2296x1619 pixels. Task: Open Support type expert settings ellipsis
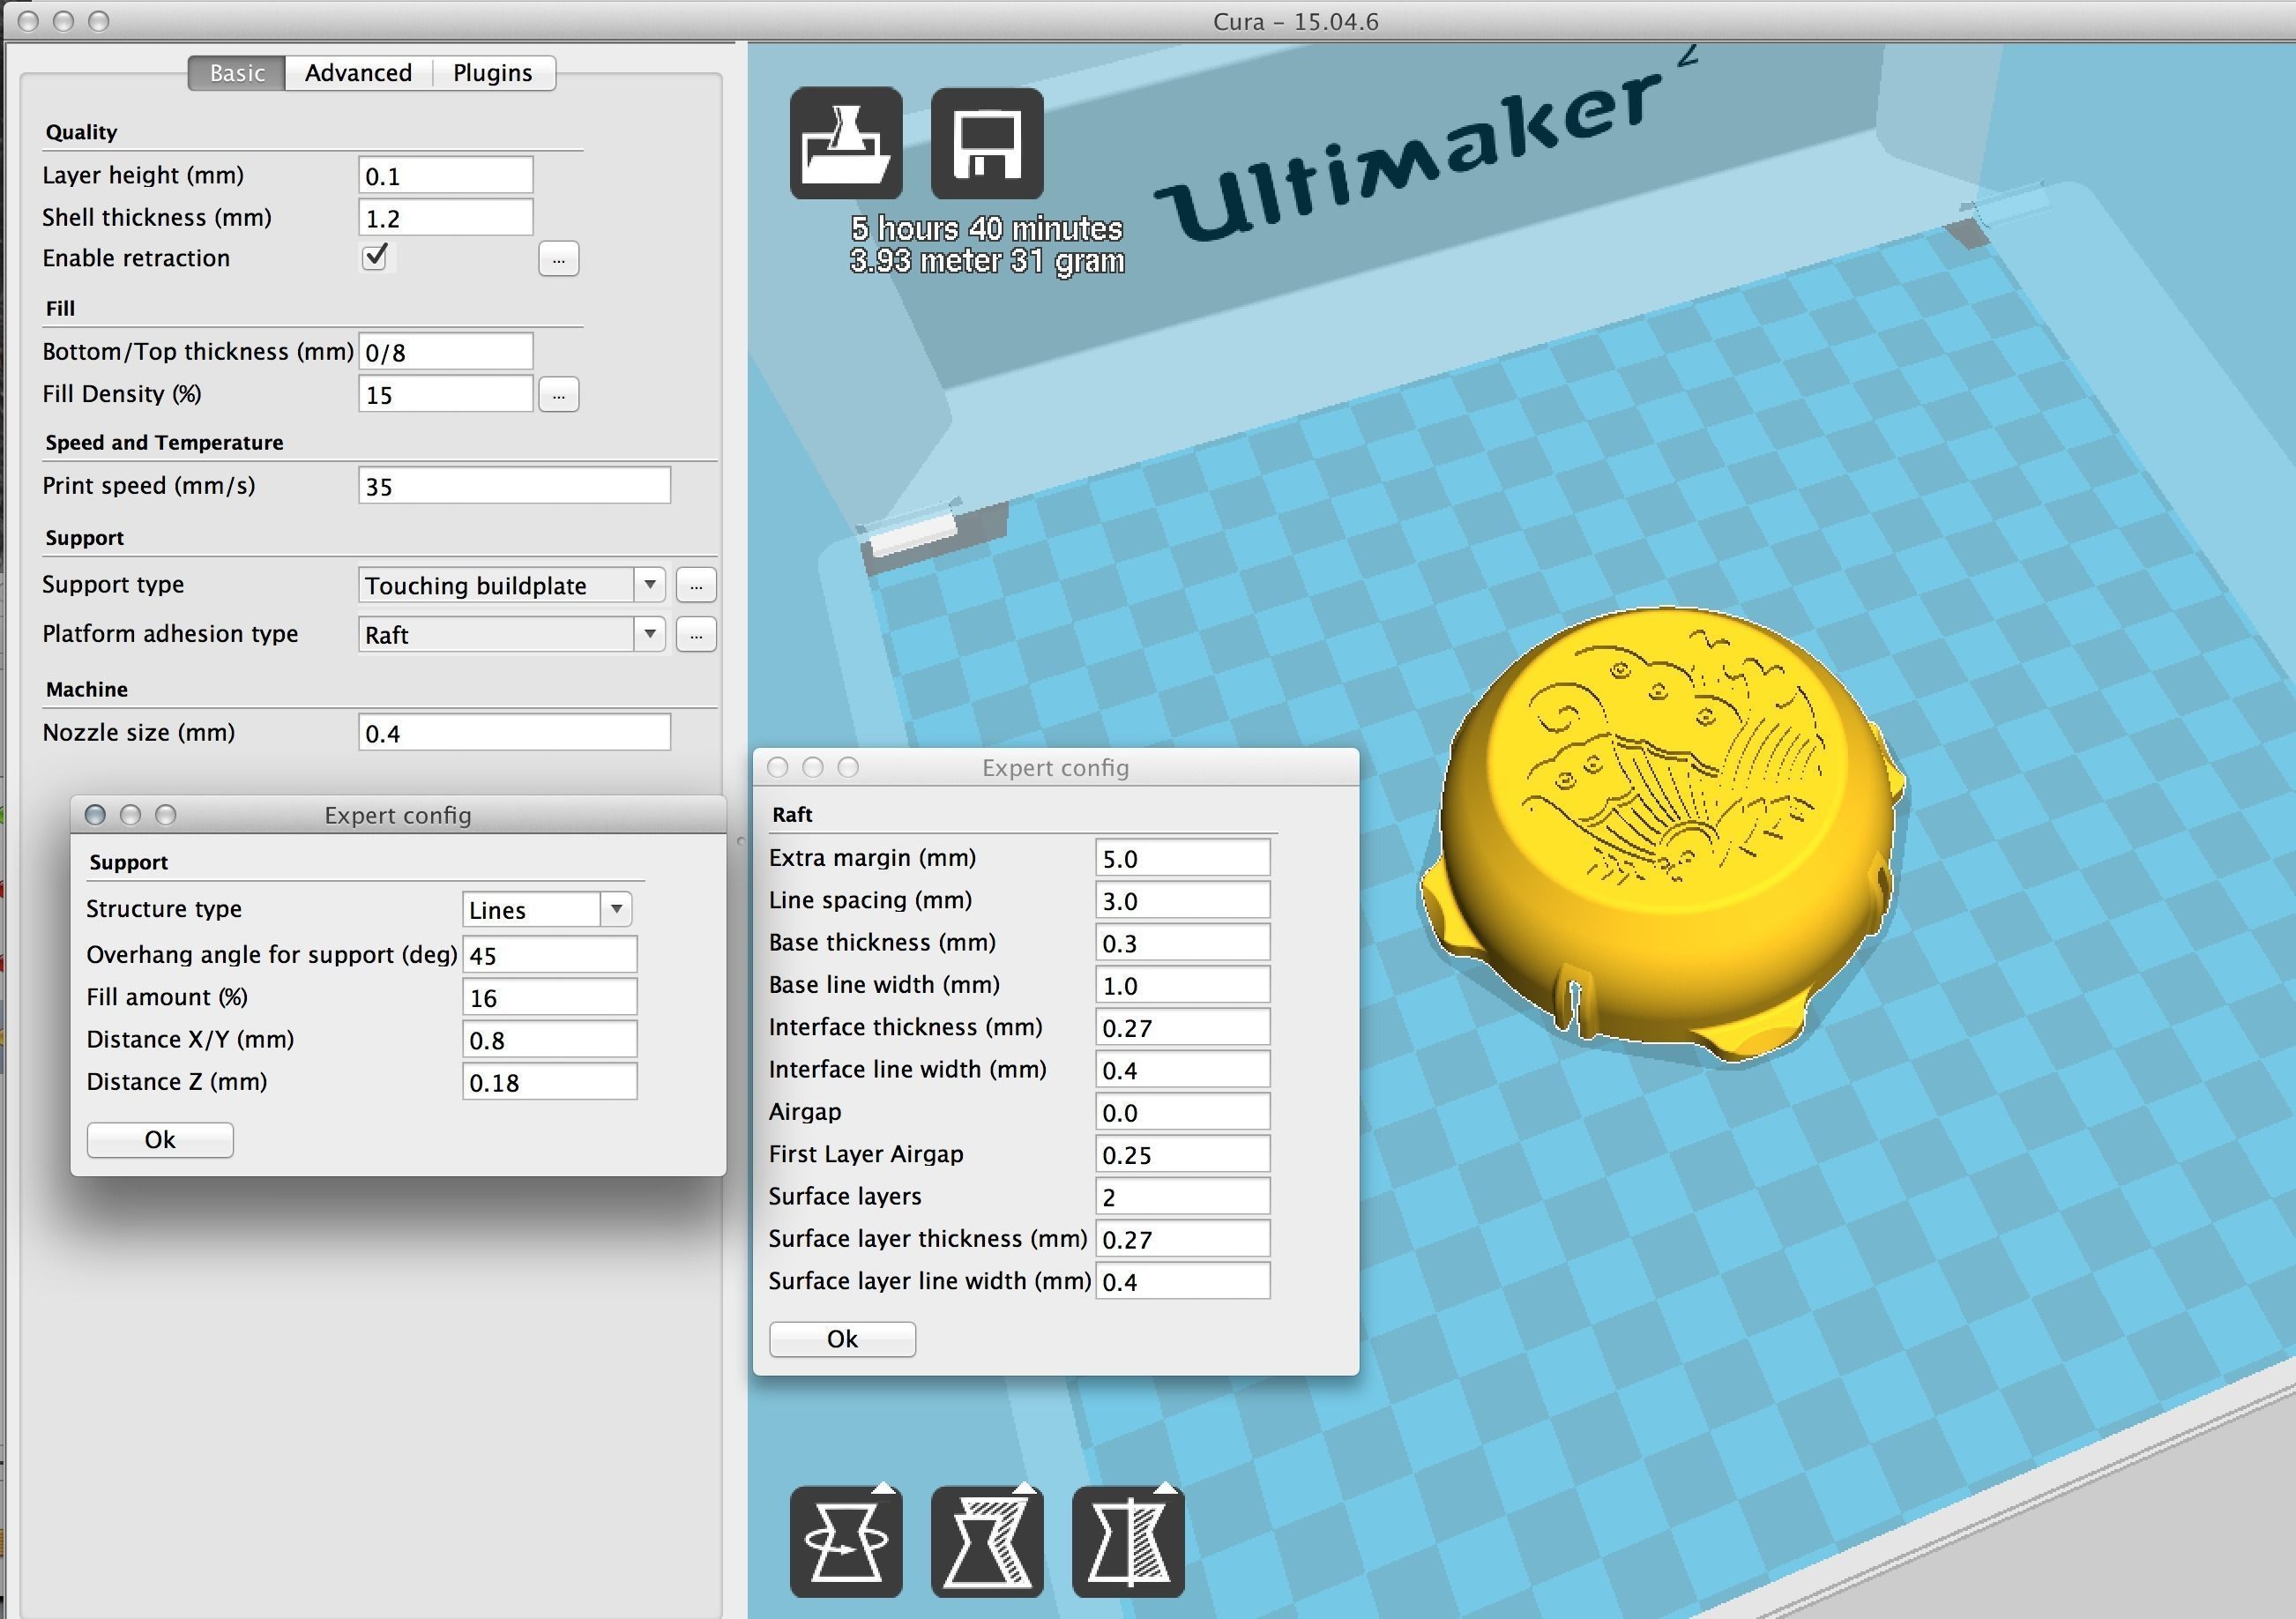[696, 585]
